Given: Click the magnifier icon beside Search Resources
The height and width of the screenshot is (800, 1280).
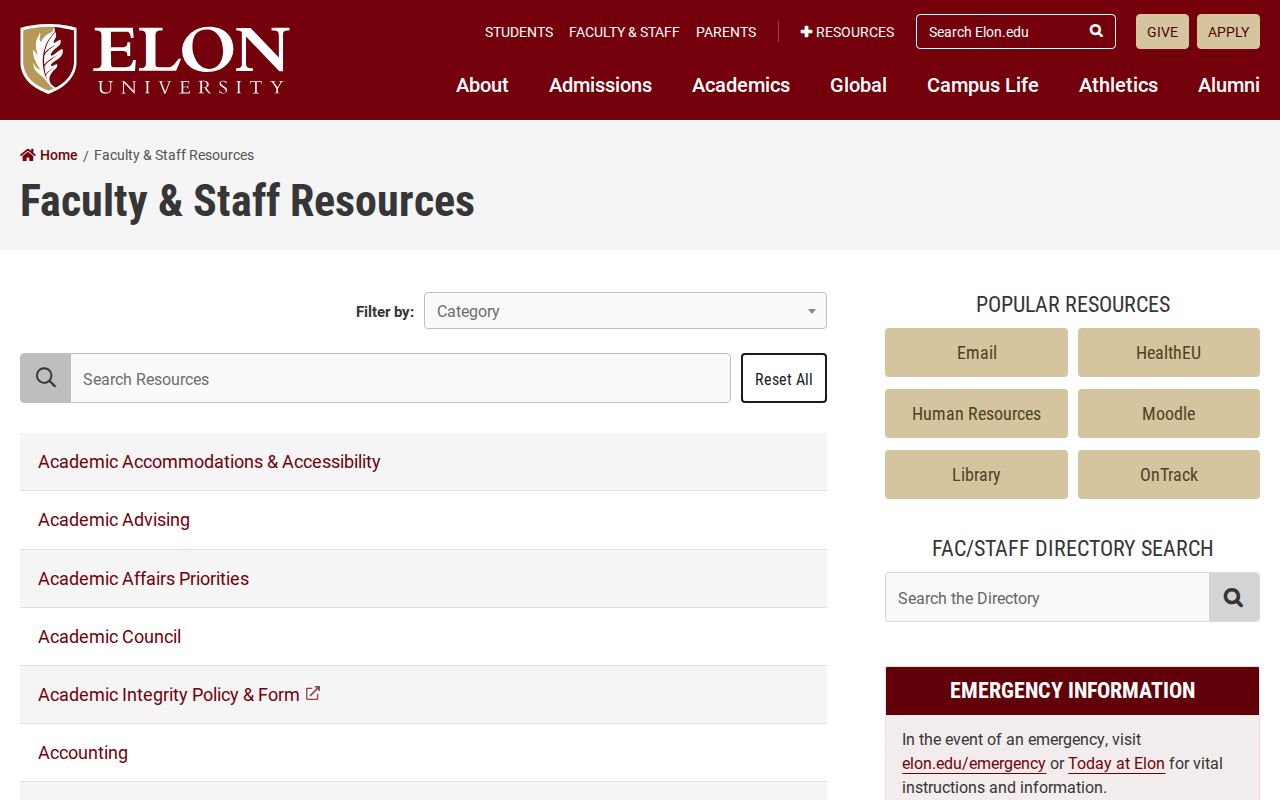Looking at the screenshot, I should coord(45,378).
